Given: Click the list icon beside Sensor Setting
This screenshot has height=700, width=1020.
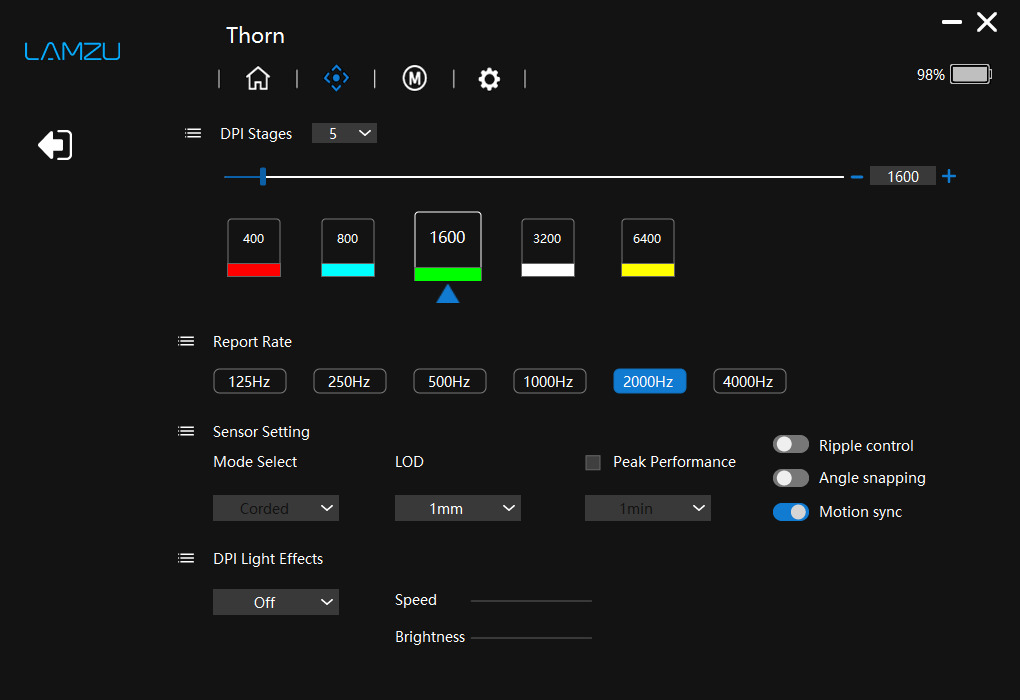Looking at the screenshot, I should (x=186, y=431).
